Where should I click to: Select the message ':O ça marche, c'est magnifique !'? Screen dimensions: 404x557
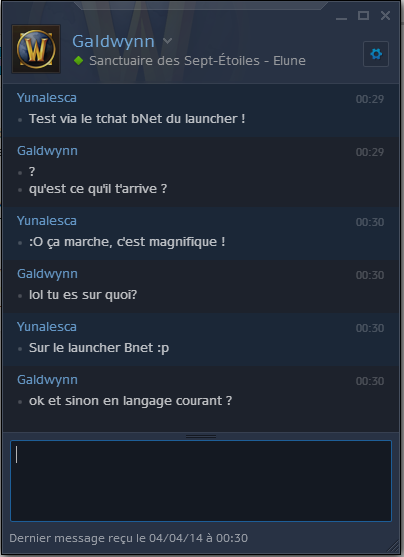[127, 242]
